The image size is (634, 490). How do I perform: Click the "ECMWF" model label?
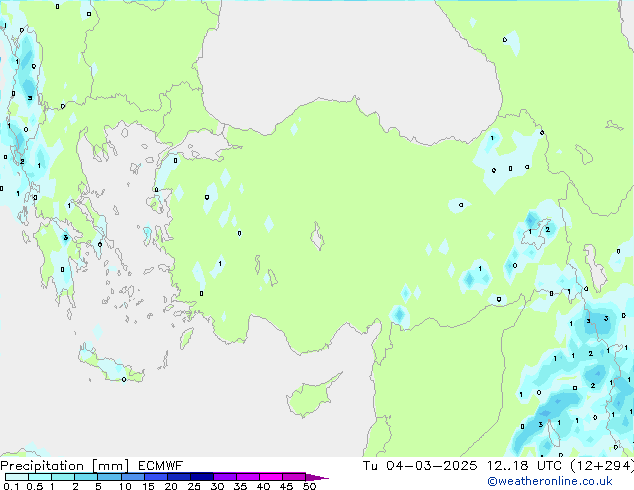pos(160,466)
